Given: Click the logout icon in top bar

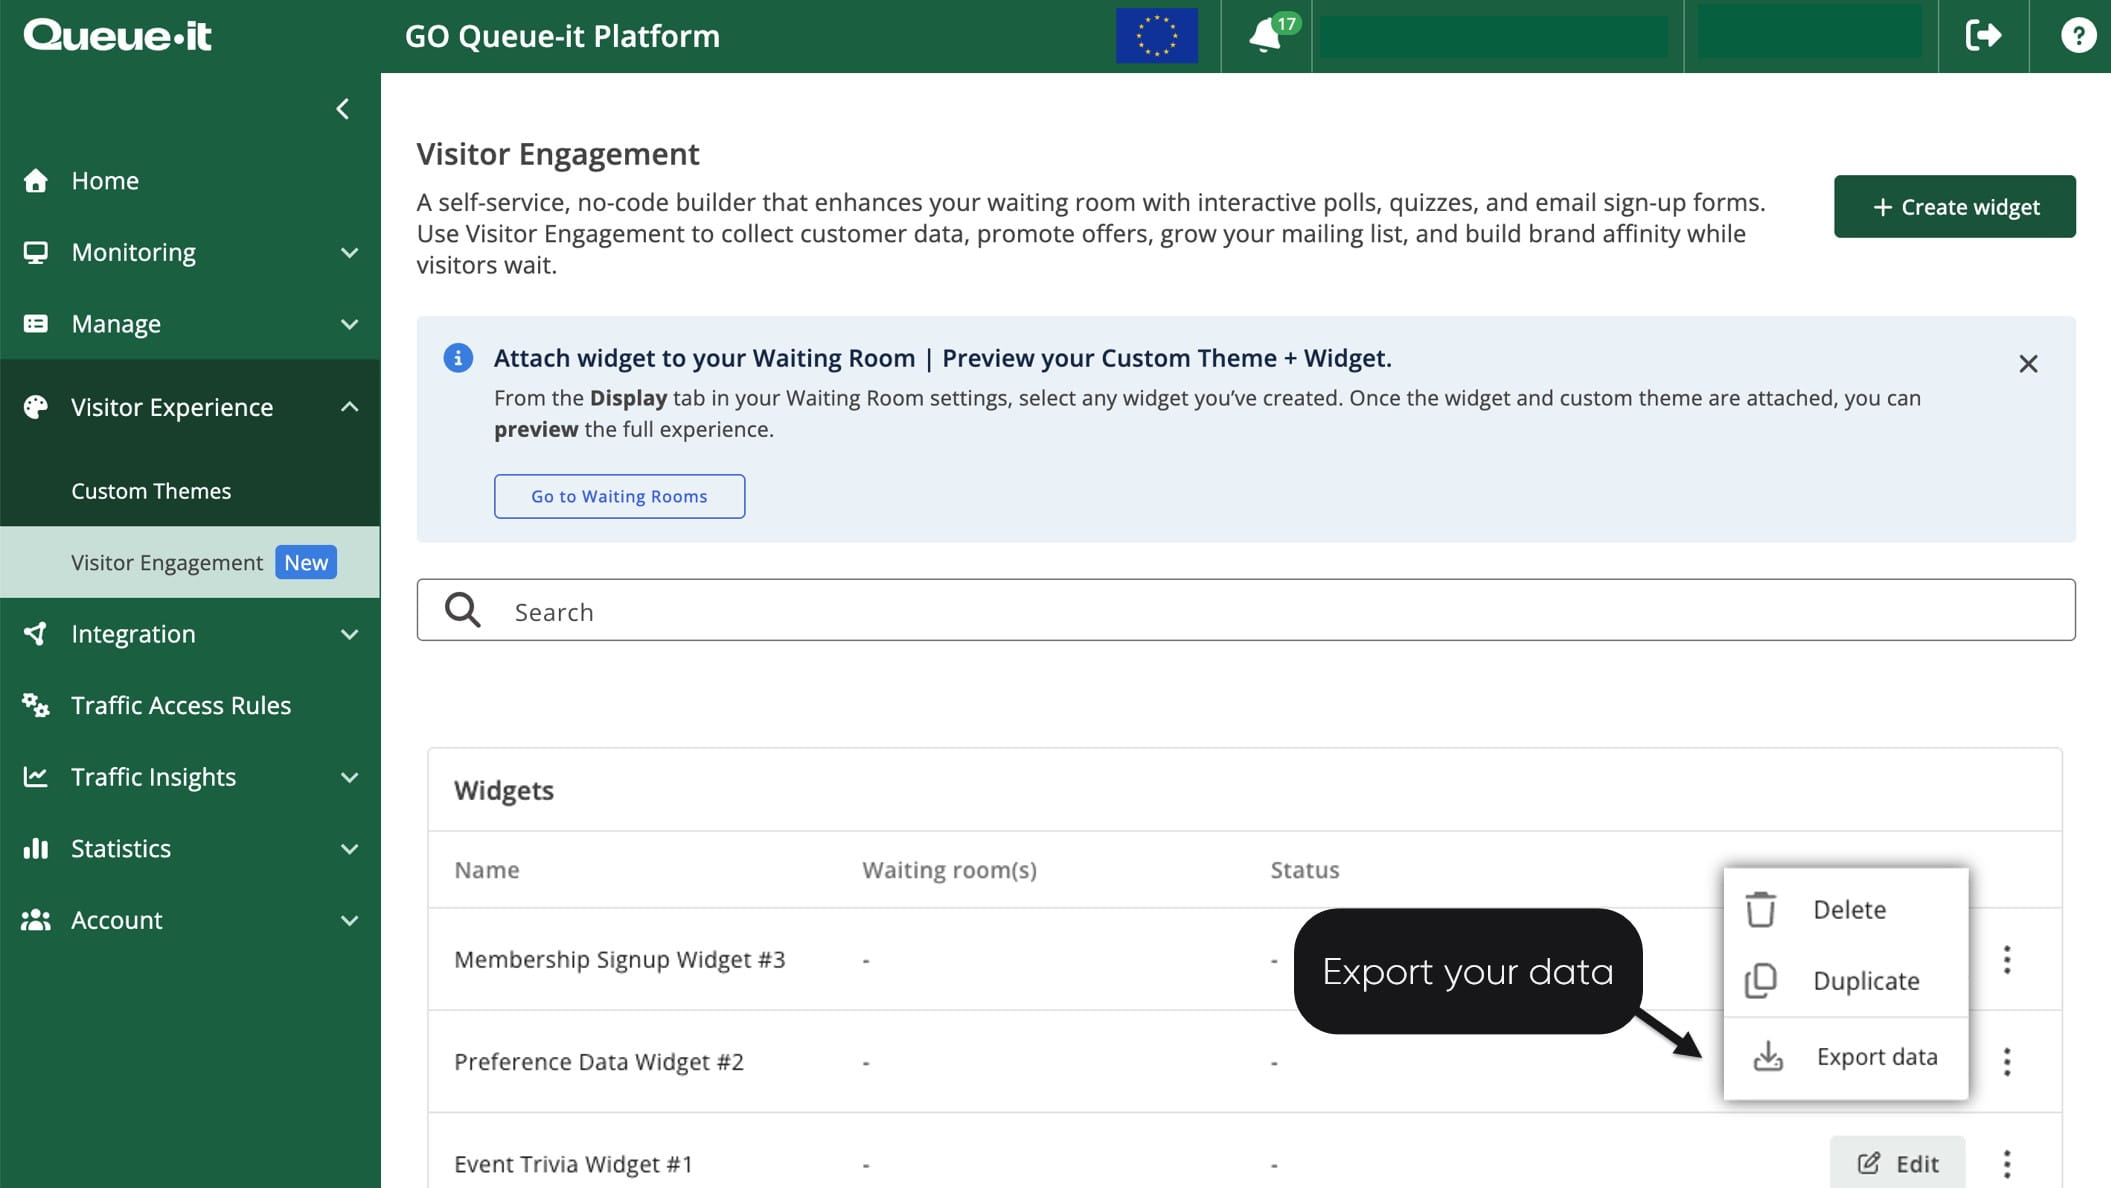Looking at the screenshot, I should [1984, 36].
